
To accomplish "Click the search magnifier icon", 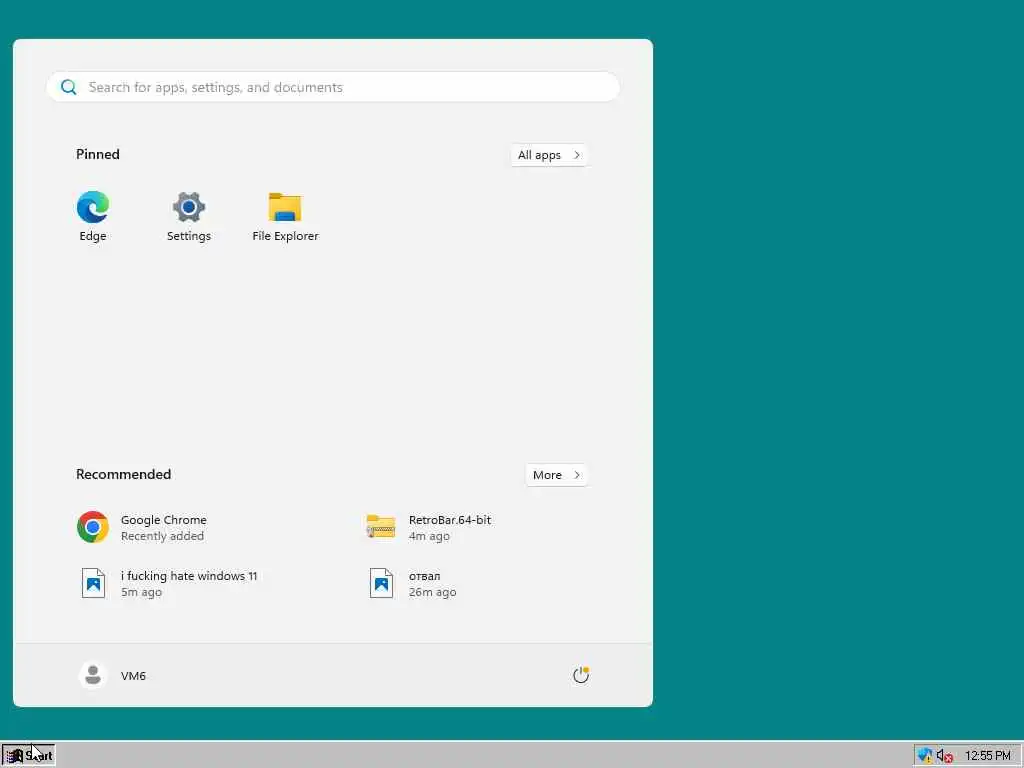I will (x=69, y=87).
